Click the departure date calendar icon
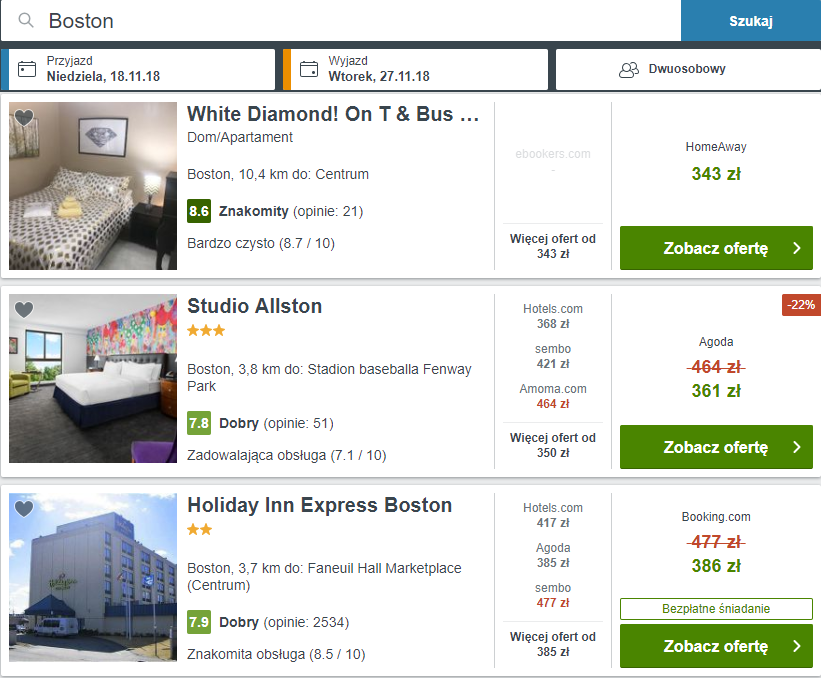The height and width of the screenshot is (678, 821). pyautogui.click(x=309, y=69)
